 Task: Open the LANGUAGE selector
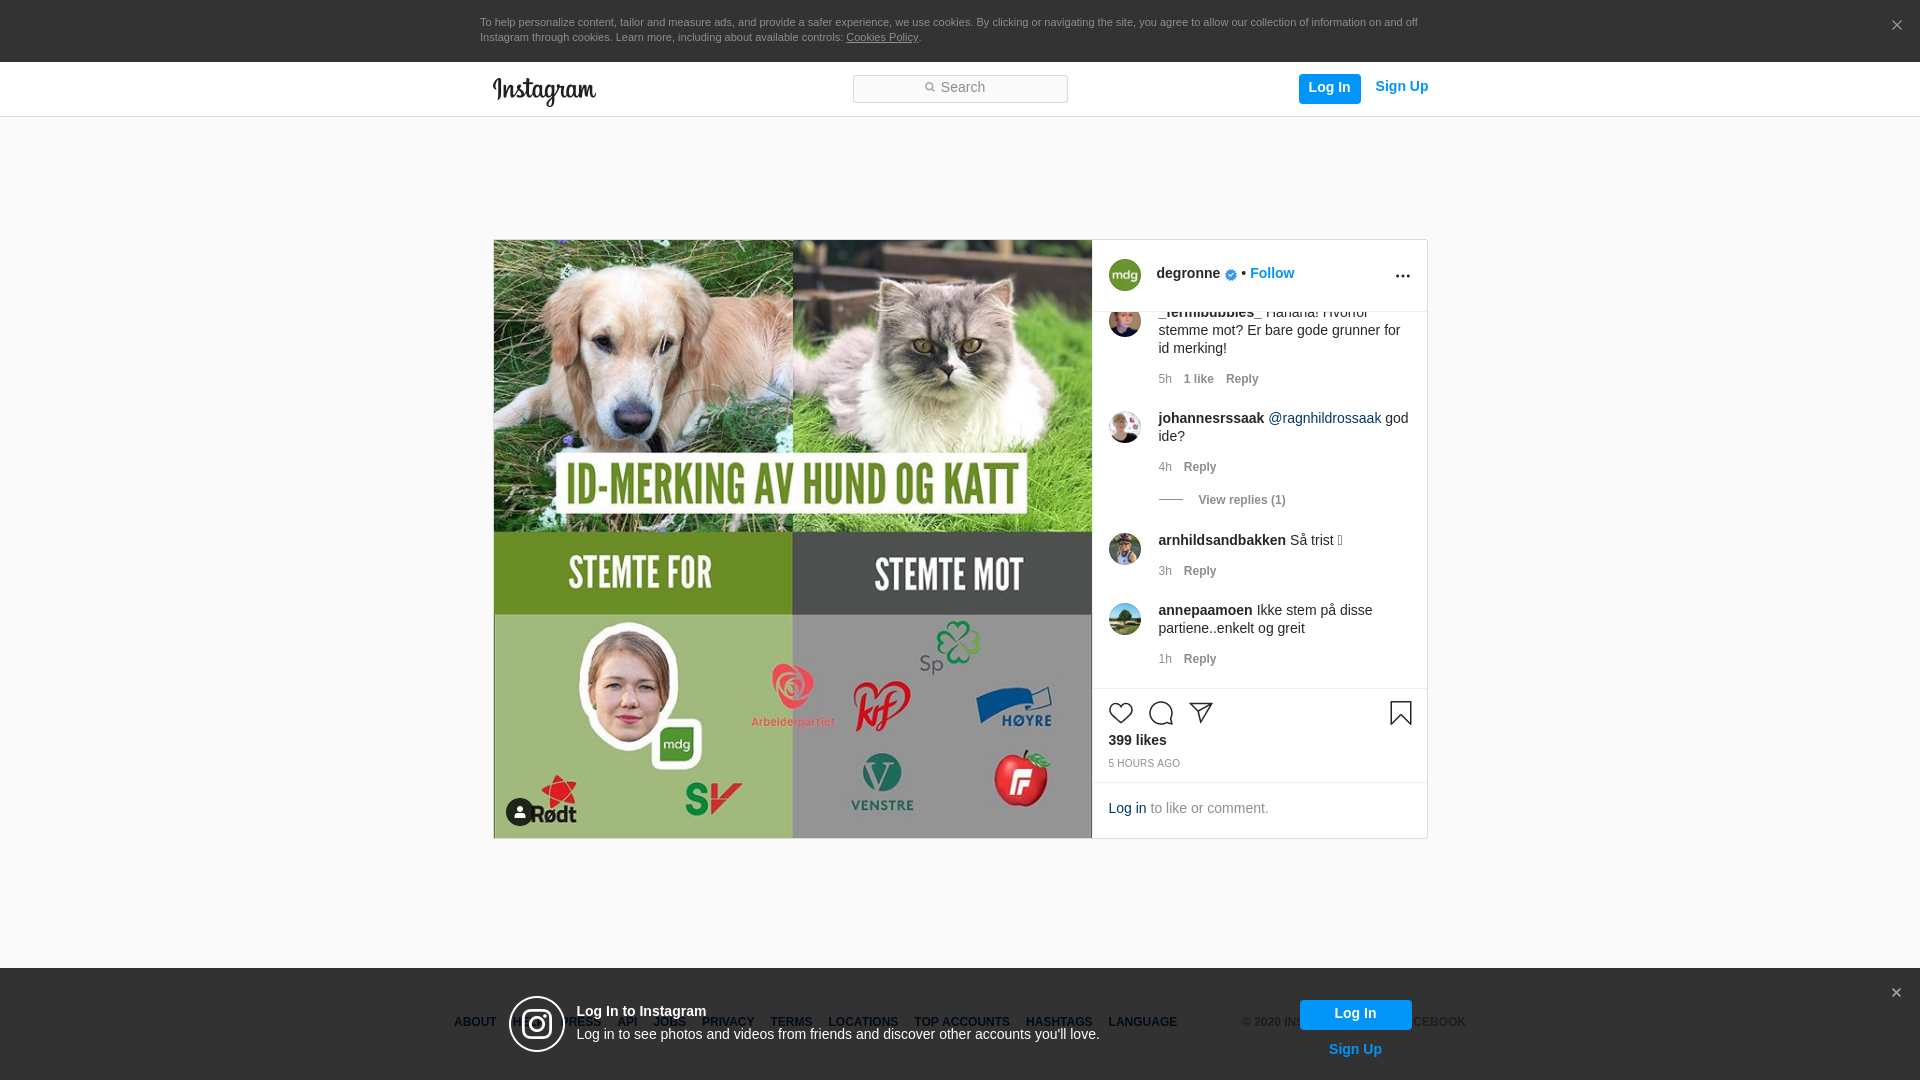[1142, 1023]
